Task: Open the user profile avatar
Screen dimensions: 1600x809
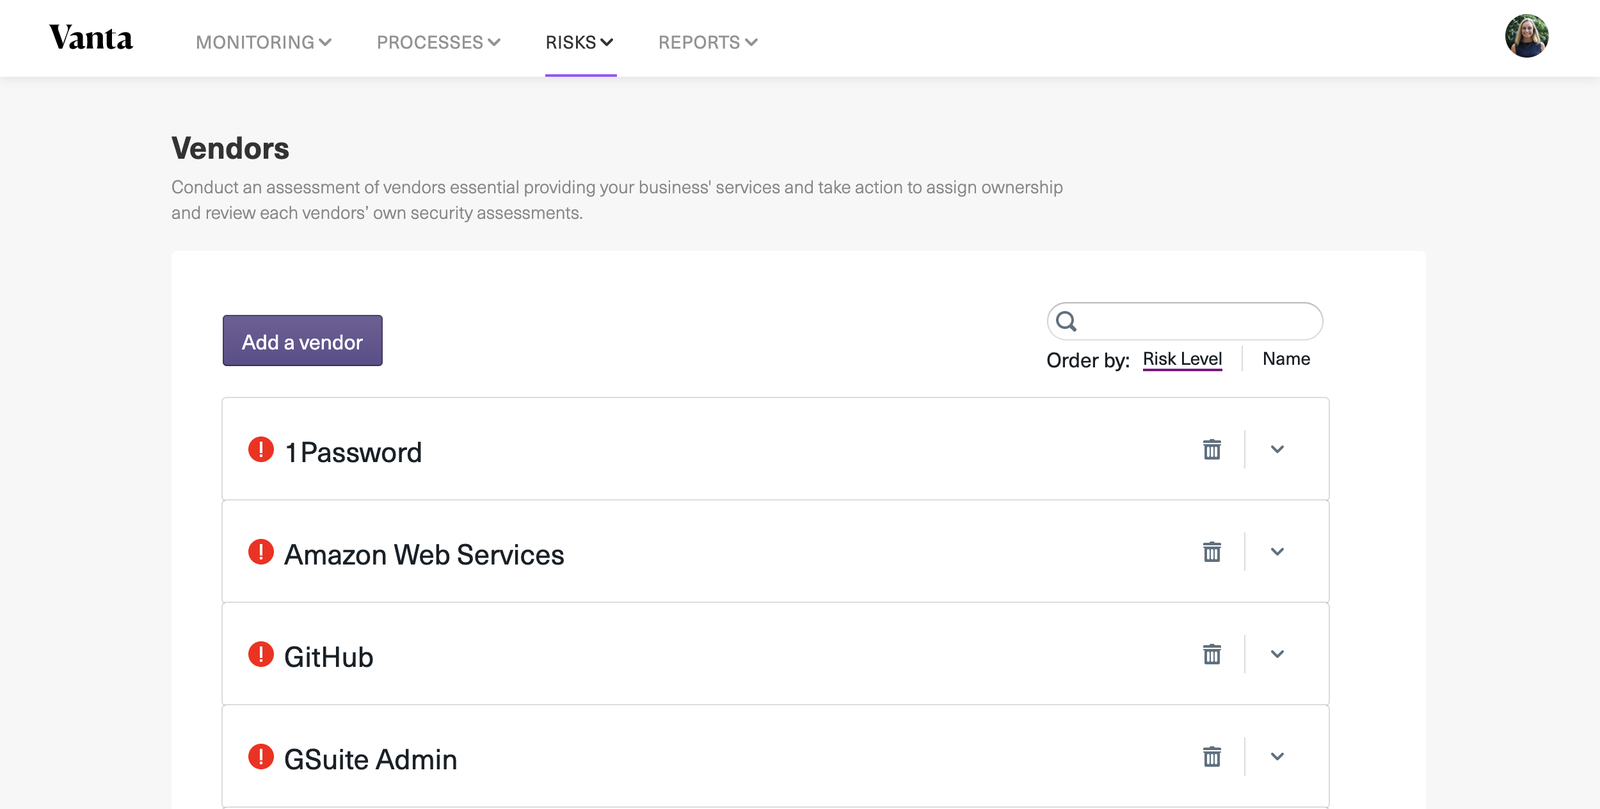Action: [1527, 36]
